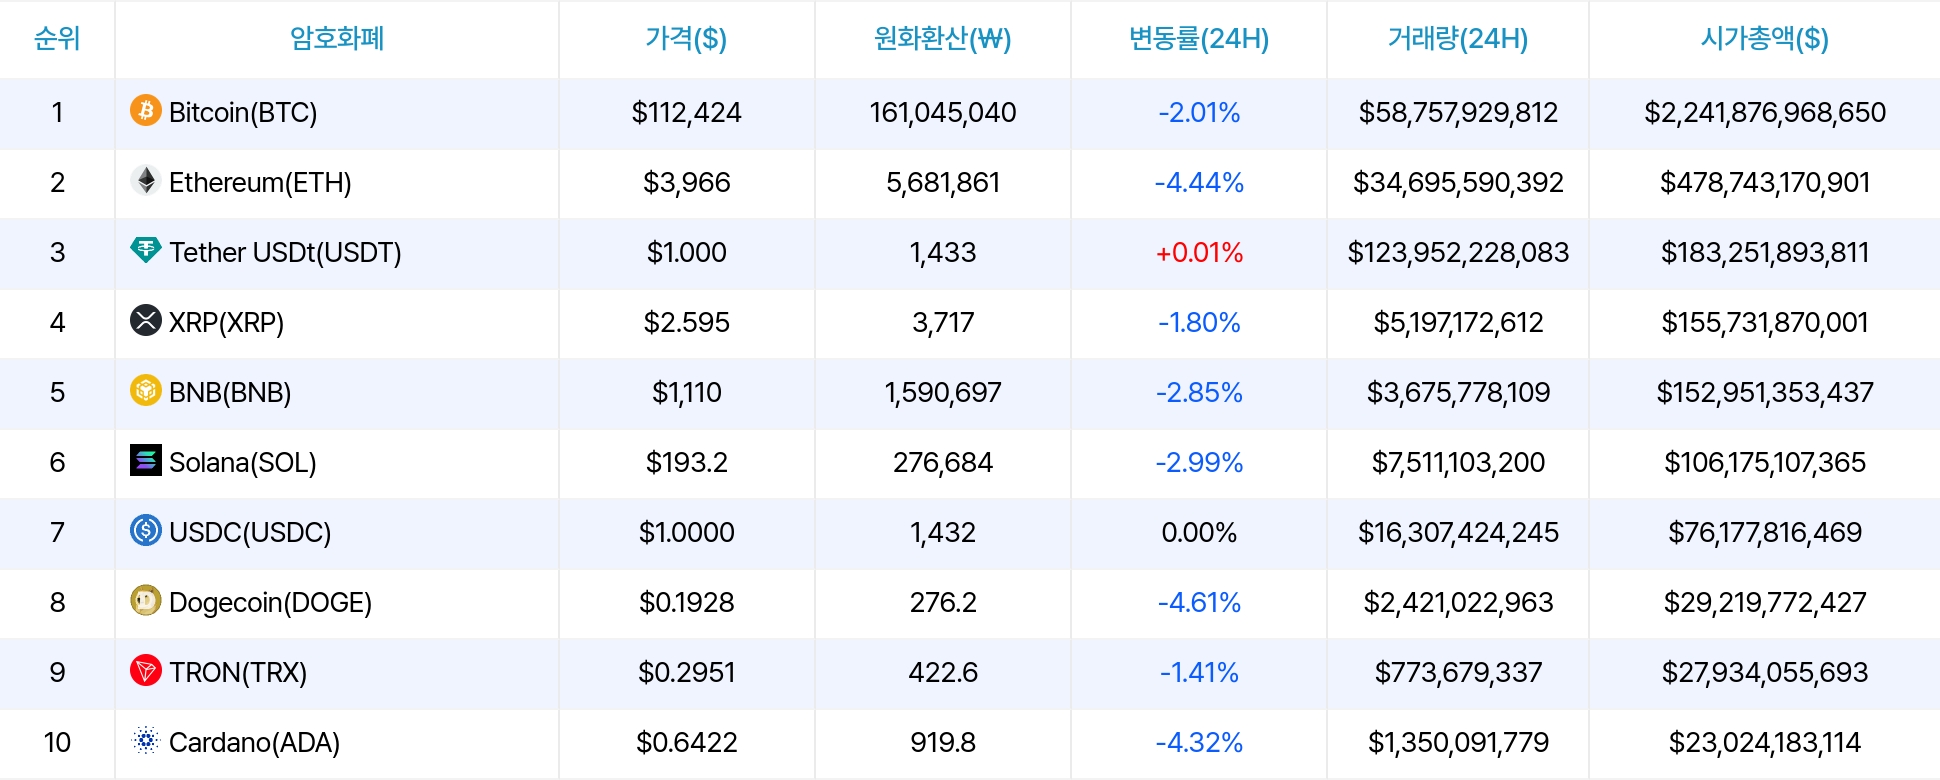Click the USDC coin icon
Viewport: 1940px width, 780px height.
click(146, 530)
